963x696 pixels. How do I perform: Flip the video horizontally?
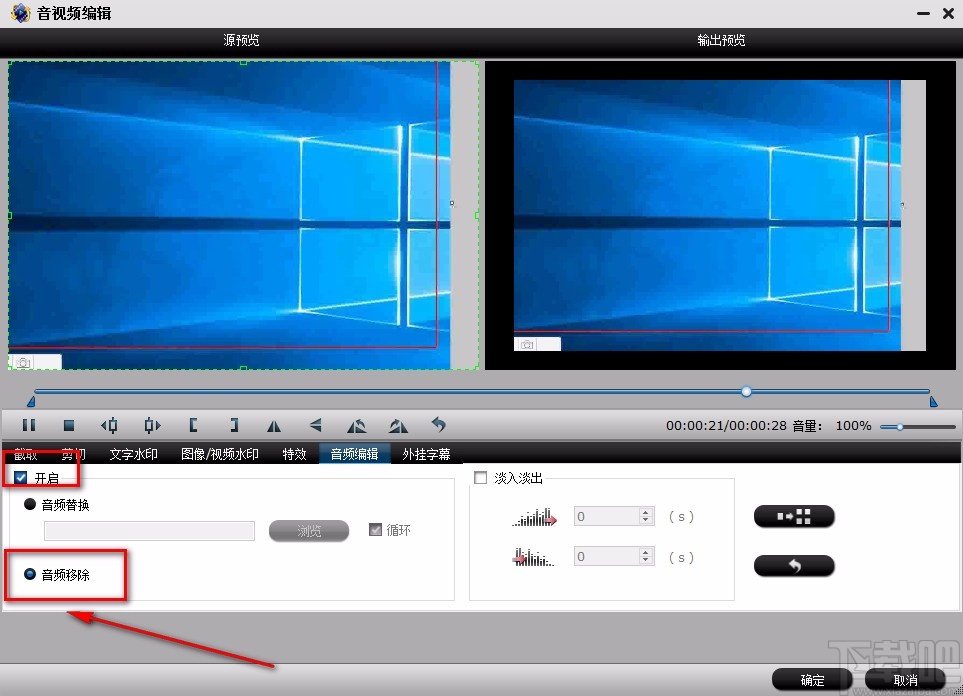274,425
